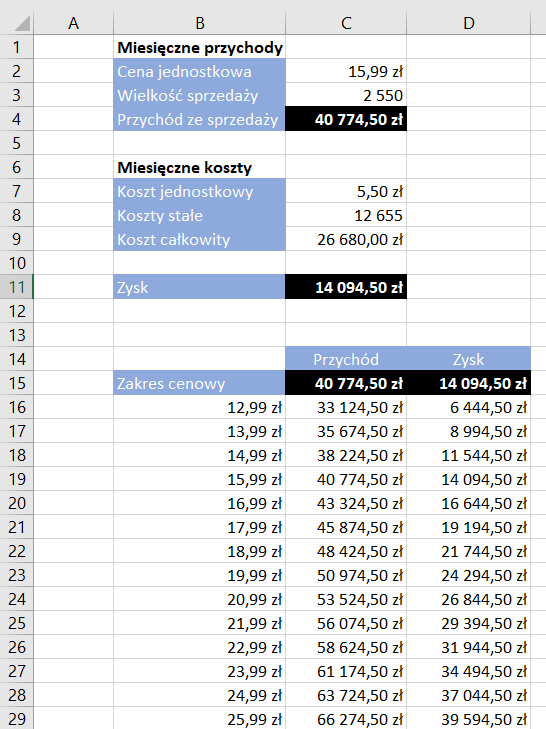Select column D header

pos(469,23)
